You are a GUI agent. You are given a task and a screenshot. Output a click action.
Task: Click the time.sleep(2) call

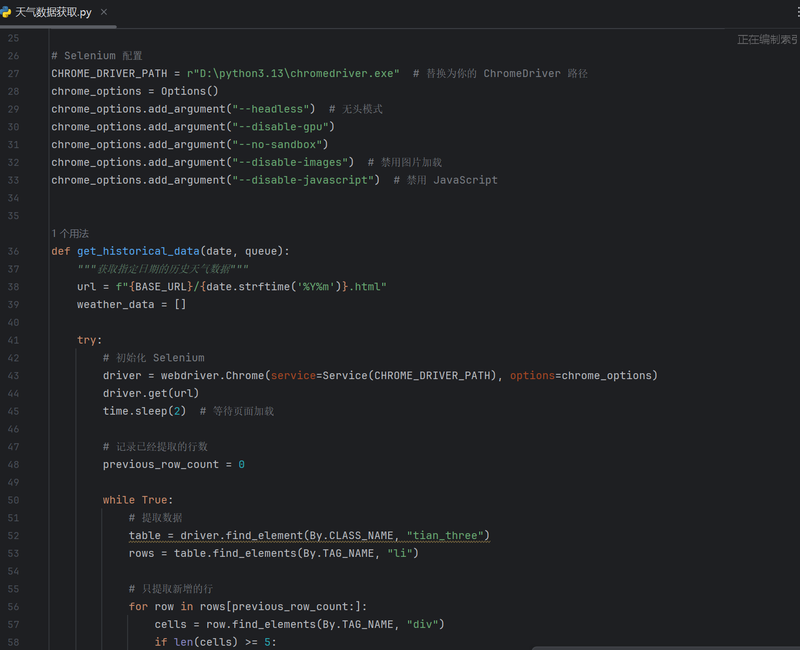click(x=144, y=411)
